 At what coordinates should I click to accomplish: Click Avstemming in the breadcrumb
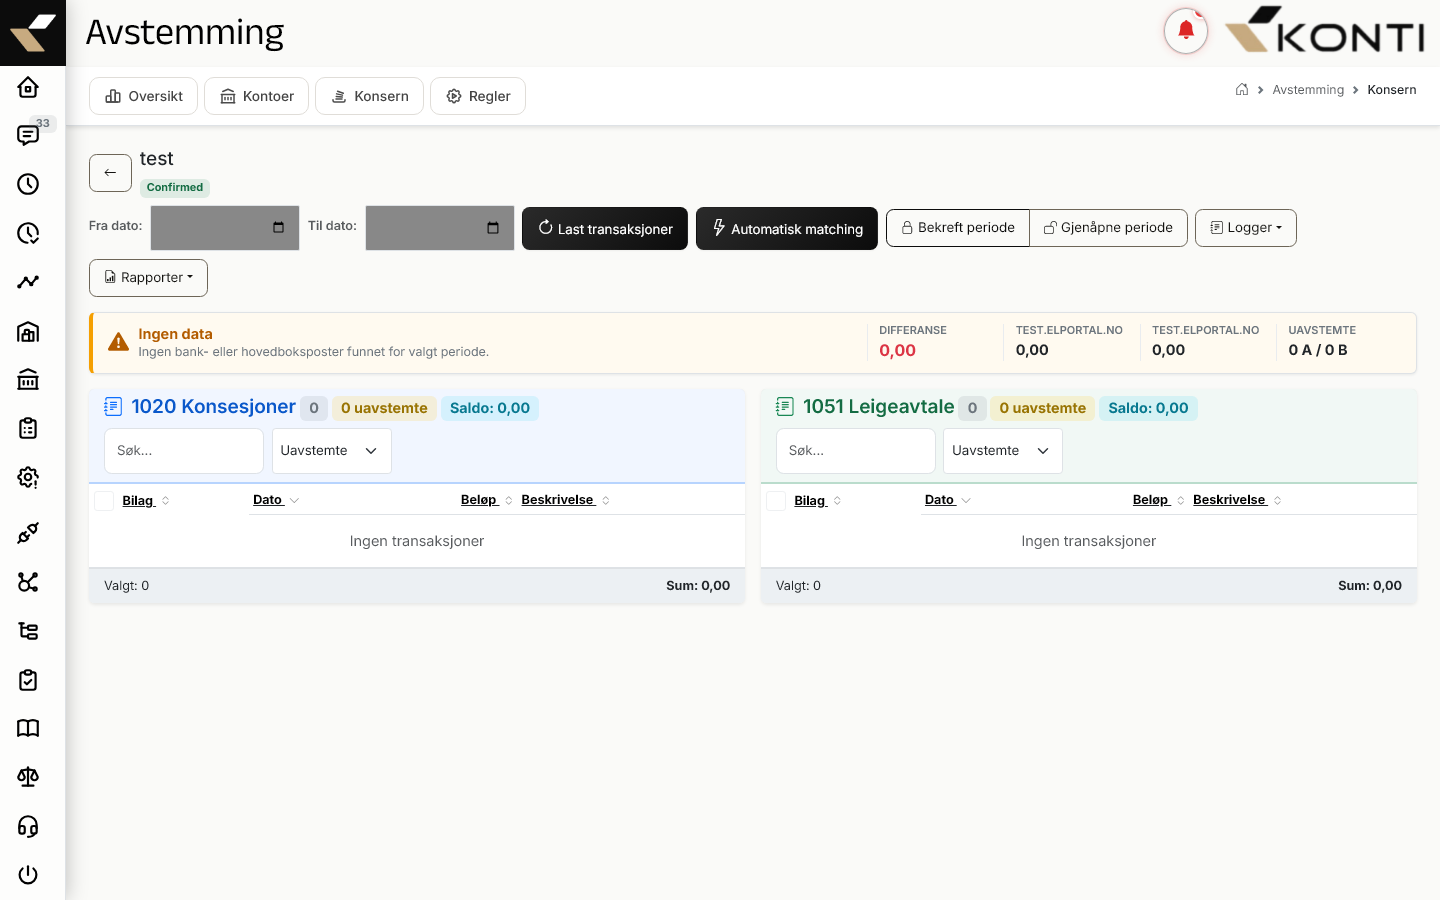click(1308, 90)
